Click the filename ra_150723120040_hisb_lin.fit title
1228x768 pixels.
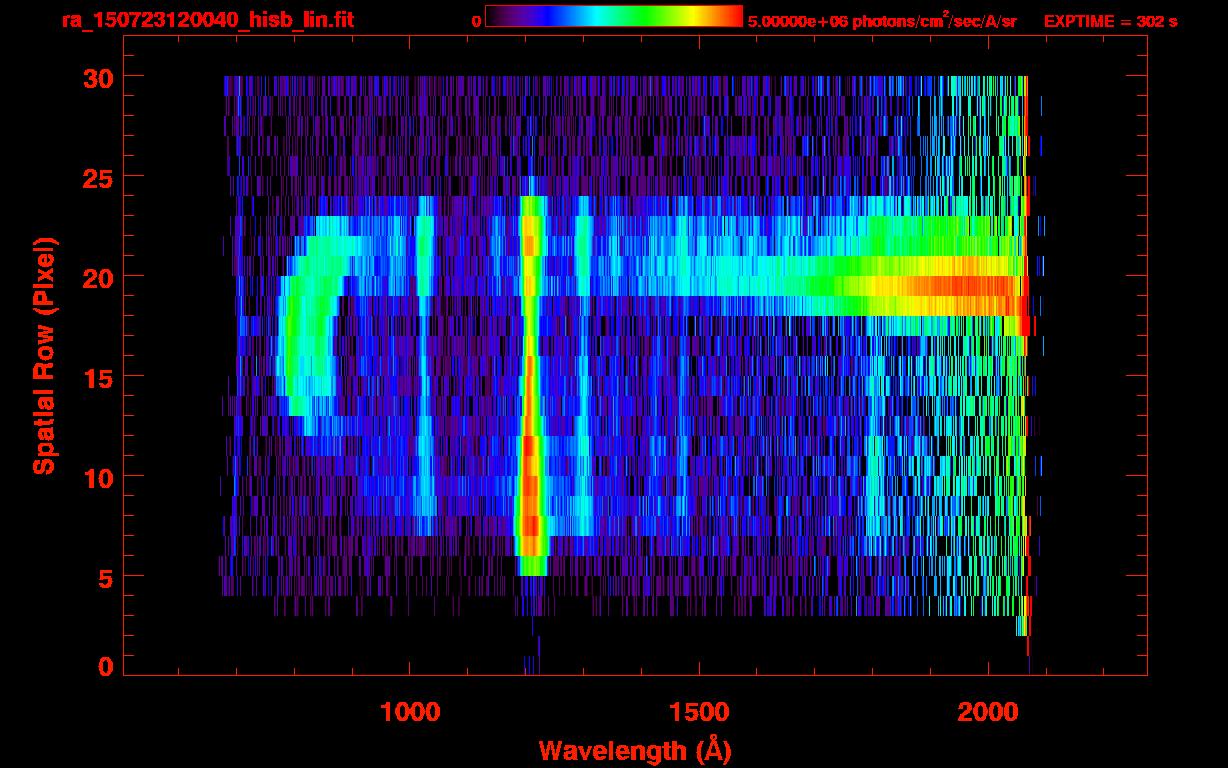[207, 20]
